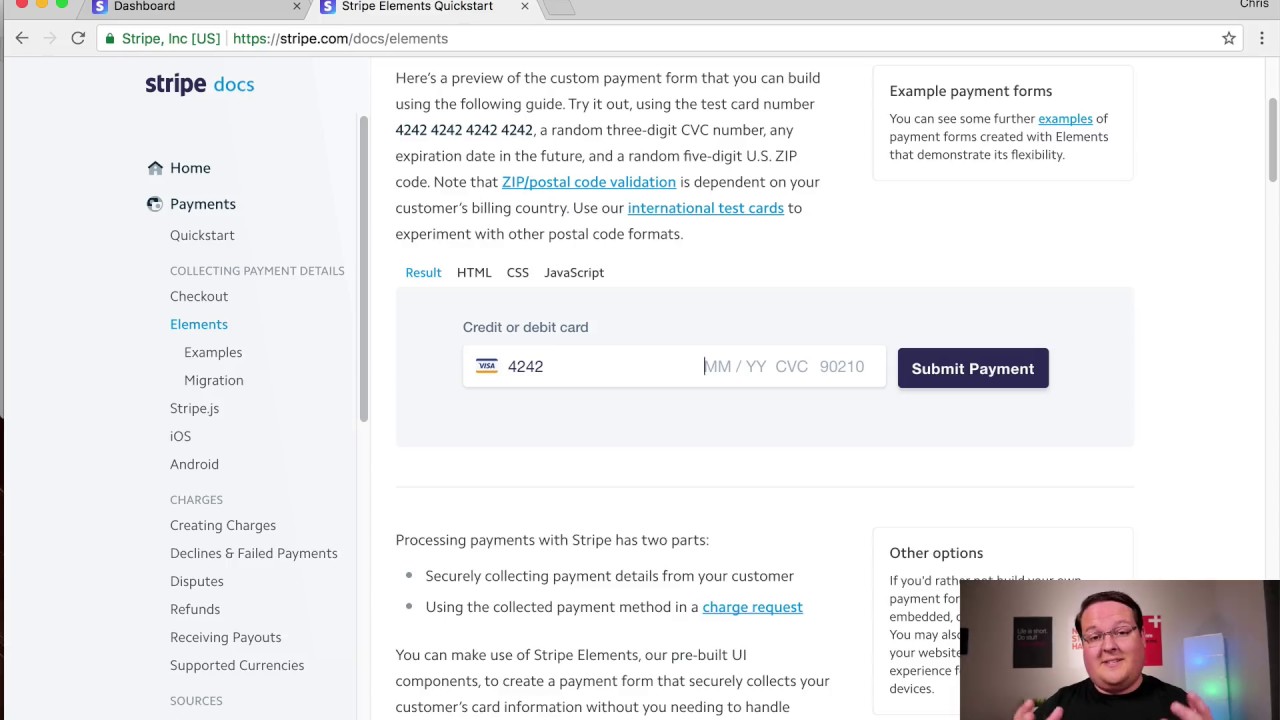Click the stripe docs logo

pyautogui.click(x=200, y=84)
